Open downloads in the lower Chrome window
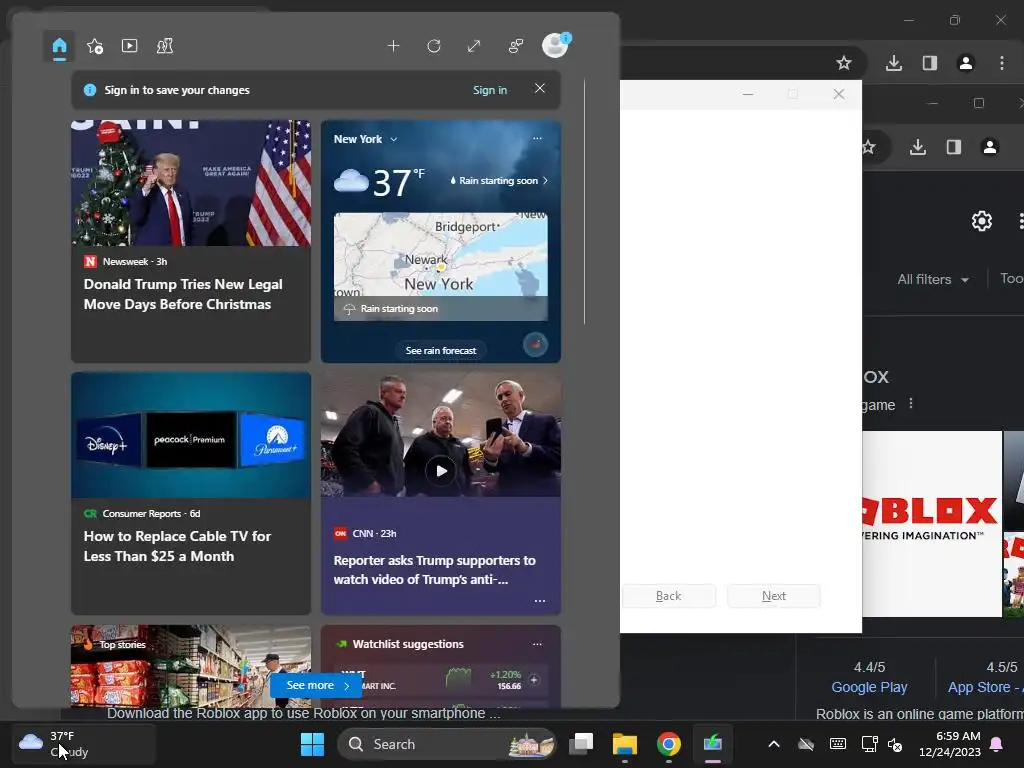Screen dimensions: 1024x768 pyautogui.click(x=918, y=147)
